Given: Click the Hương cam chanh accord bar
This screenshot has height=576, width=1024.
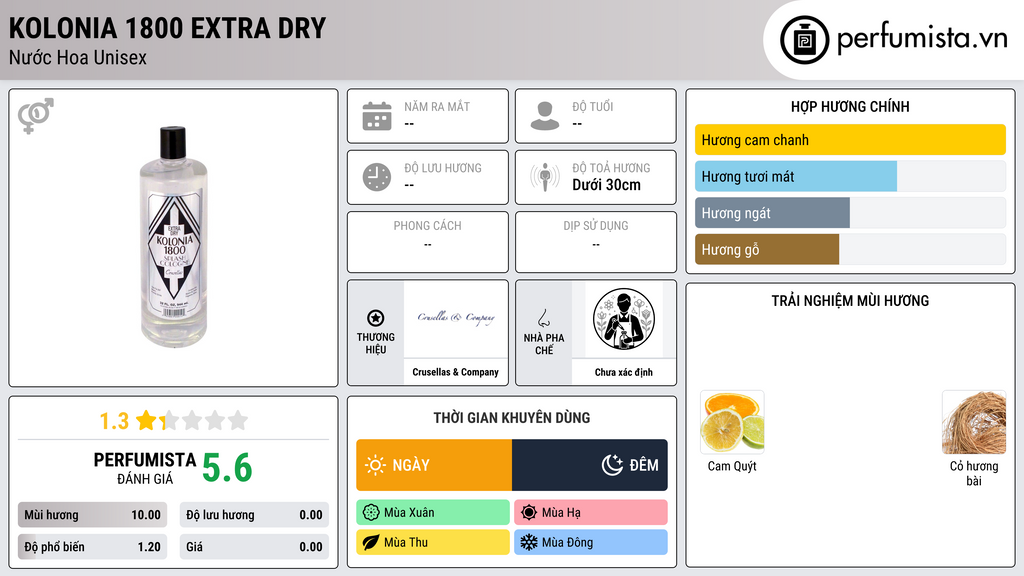Looking at the screenshot, I should 850,140.
